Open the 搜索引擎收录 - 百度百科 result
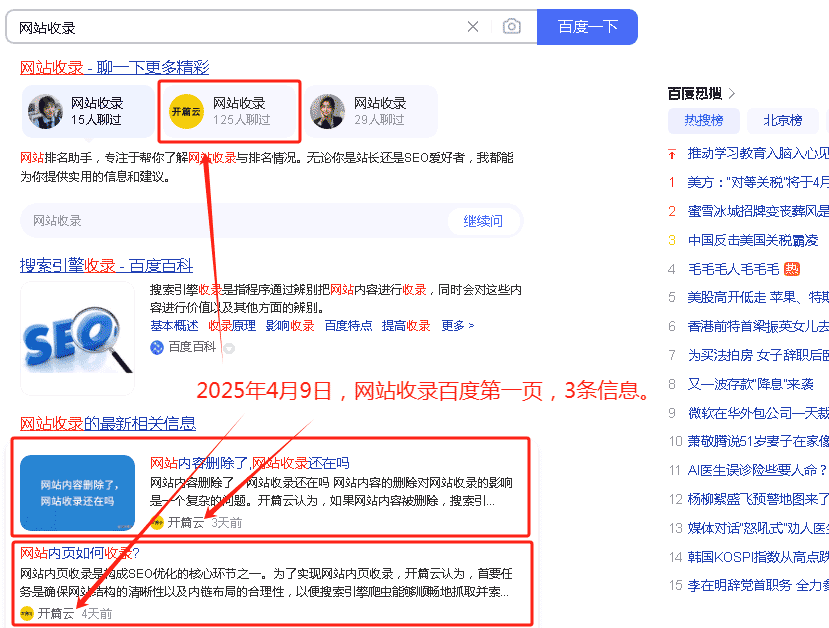The height and width of the screenshot is (628, 829). tap(106, 265)
